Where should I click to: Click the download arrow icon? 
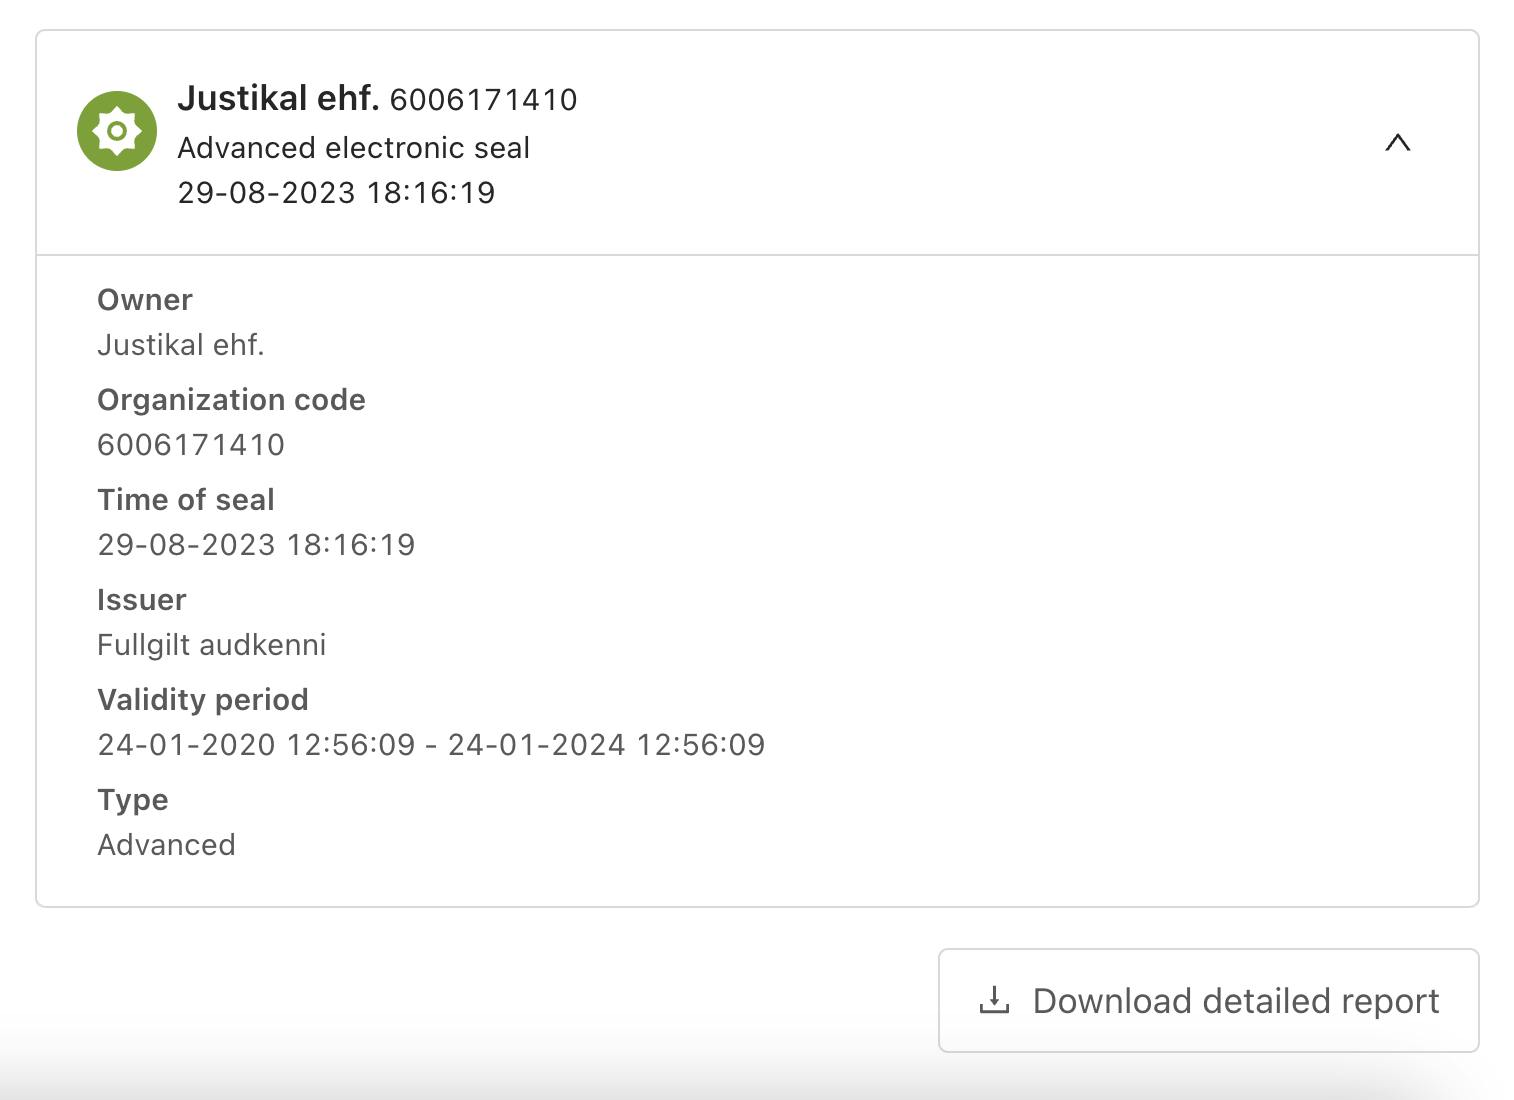pyautogui.click(x=994, y=1000)
